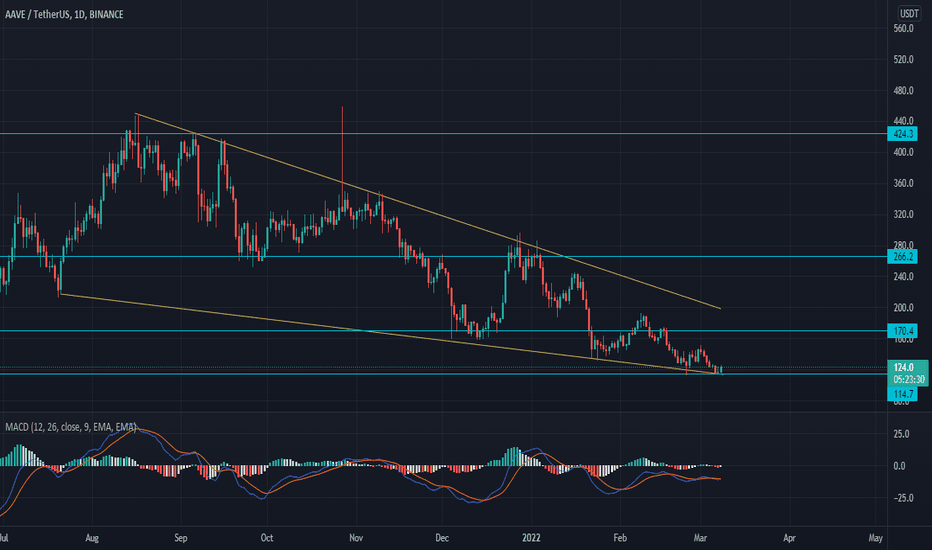Image resolution: width=932 pixels, height=550 pixels.
Task: Select the 114.7 horizontal line price label
Action: point(902,394)
